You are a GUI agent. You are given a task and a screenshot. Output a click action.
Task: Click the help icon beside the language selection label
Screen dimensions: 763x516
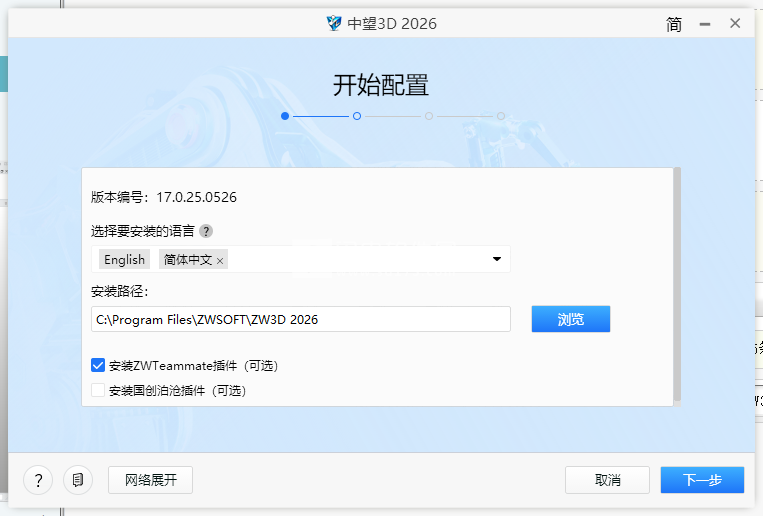[206, 231]
